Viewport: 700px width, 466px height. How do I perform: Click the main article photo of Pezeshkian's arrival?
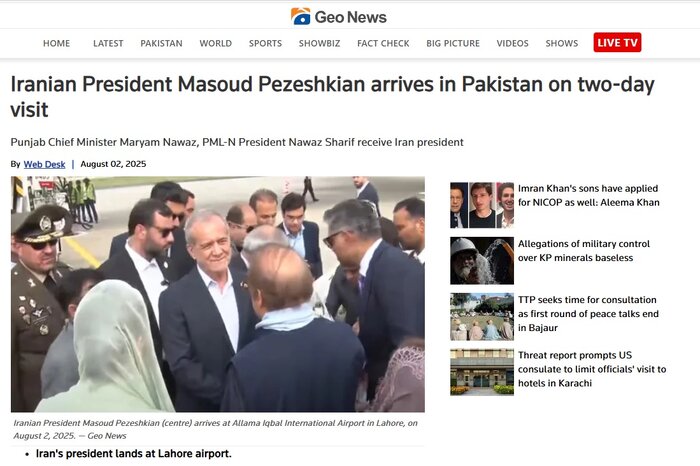point(218,294)
